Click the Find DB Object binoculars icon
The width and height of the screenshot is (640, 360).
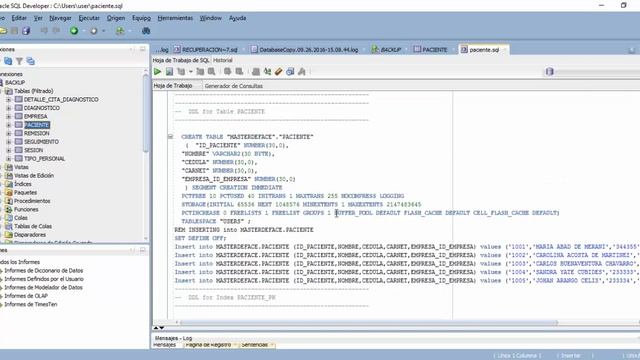pyautogui.click(x=146, y=31)
